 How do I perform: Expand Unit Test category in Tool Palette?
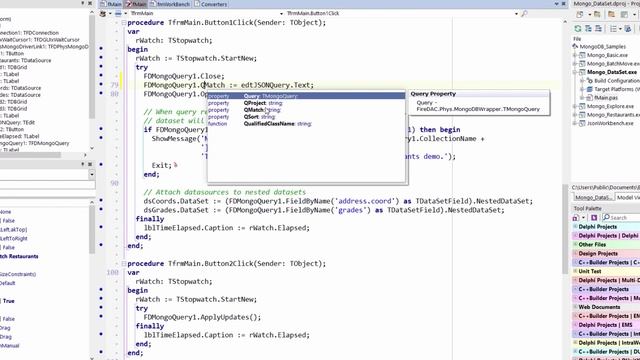[576, 271]
